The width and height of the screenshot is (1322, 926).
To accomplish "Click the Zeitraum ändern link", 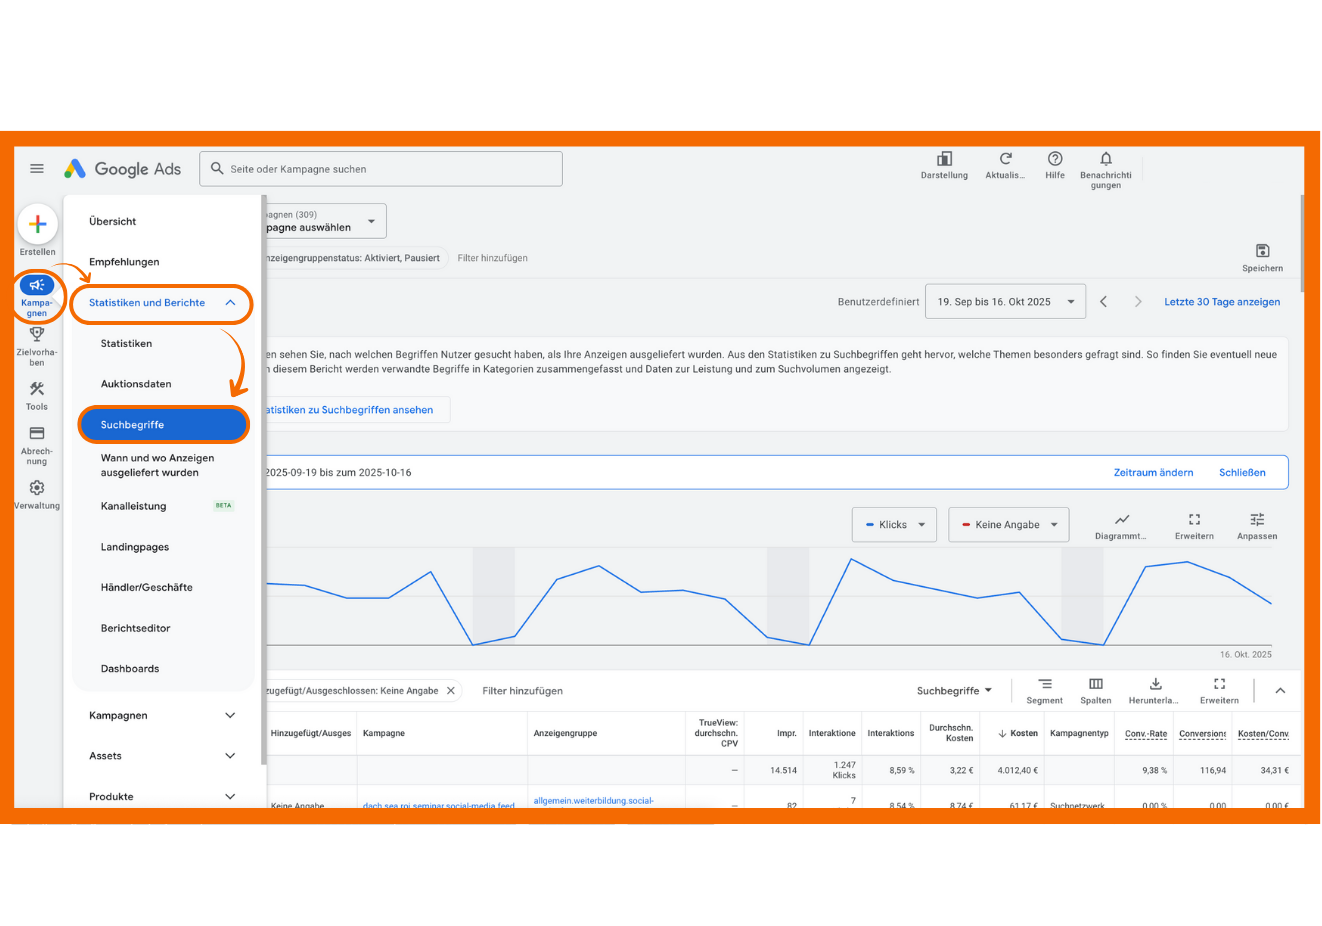I will 1153,473.
